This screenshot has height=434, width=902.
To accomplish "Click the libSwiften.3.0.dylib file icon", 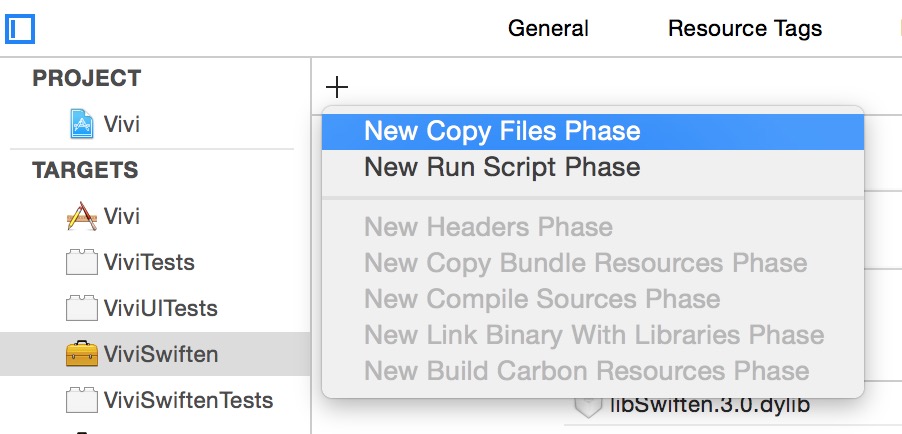I will 587,406.
